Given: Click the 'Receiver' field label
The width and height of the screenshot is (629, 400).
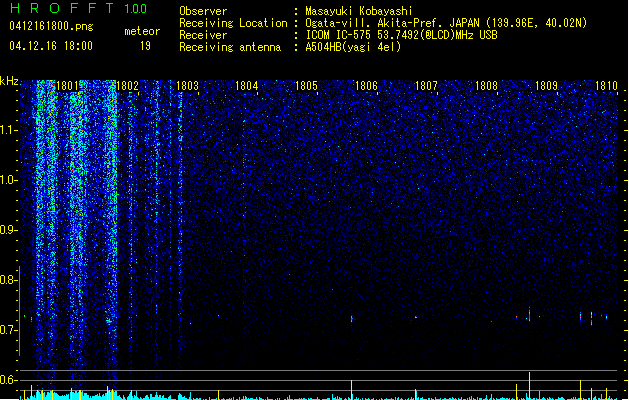Looking at the screenshot, I should pos(203,35).
